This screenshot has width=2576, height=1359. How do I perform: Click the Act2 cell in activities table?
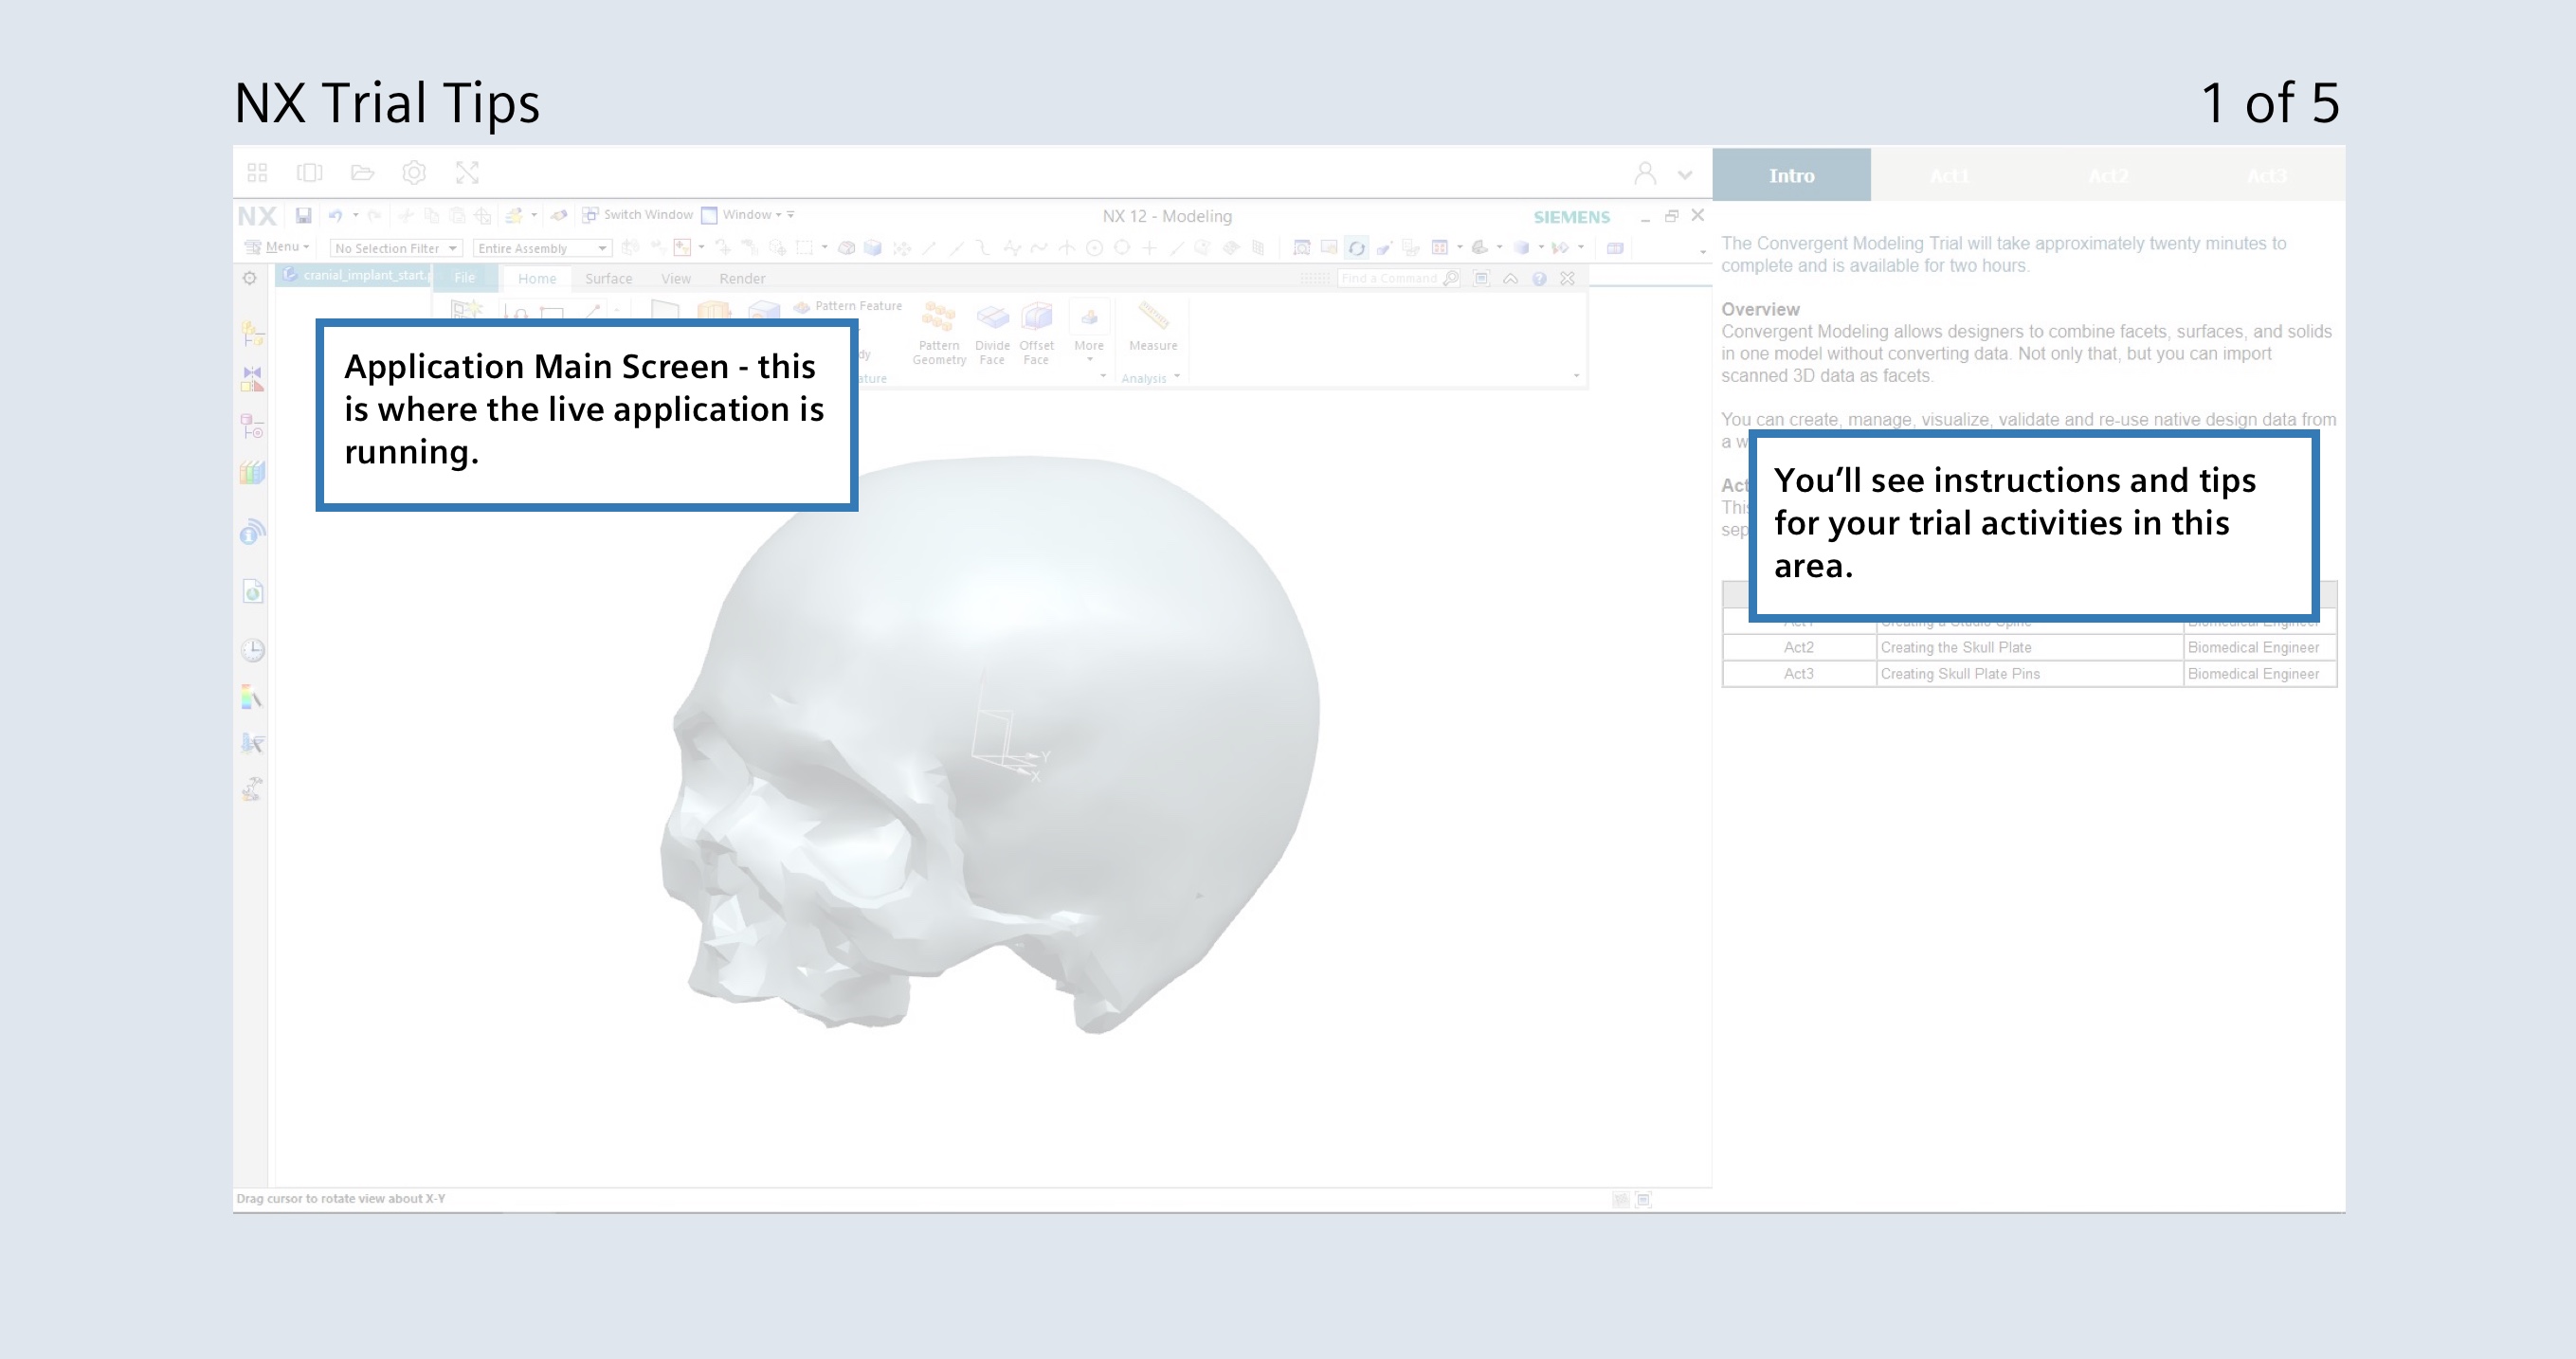coord(1798,648)
